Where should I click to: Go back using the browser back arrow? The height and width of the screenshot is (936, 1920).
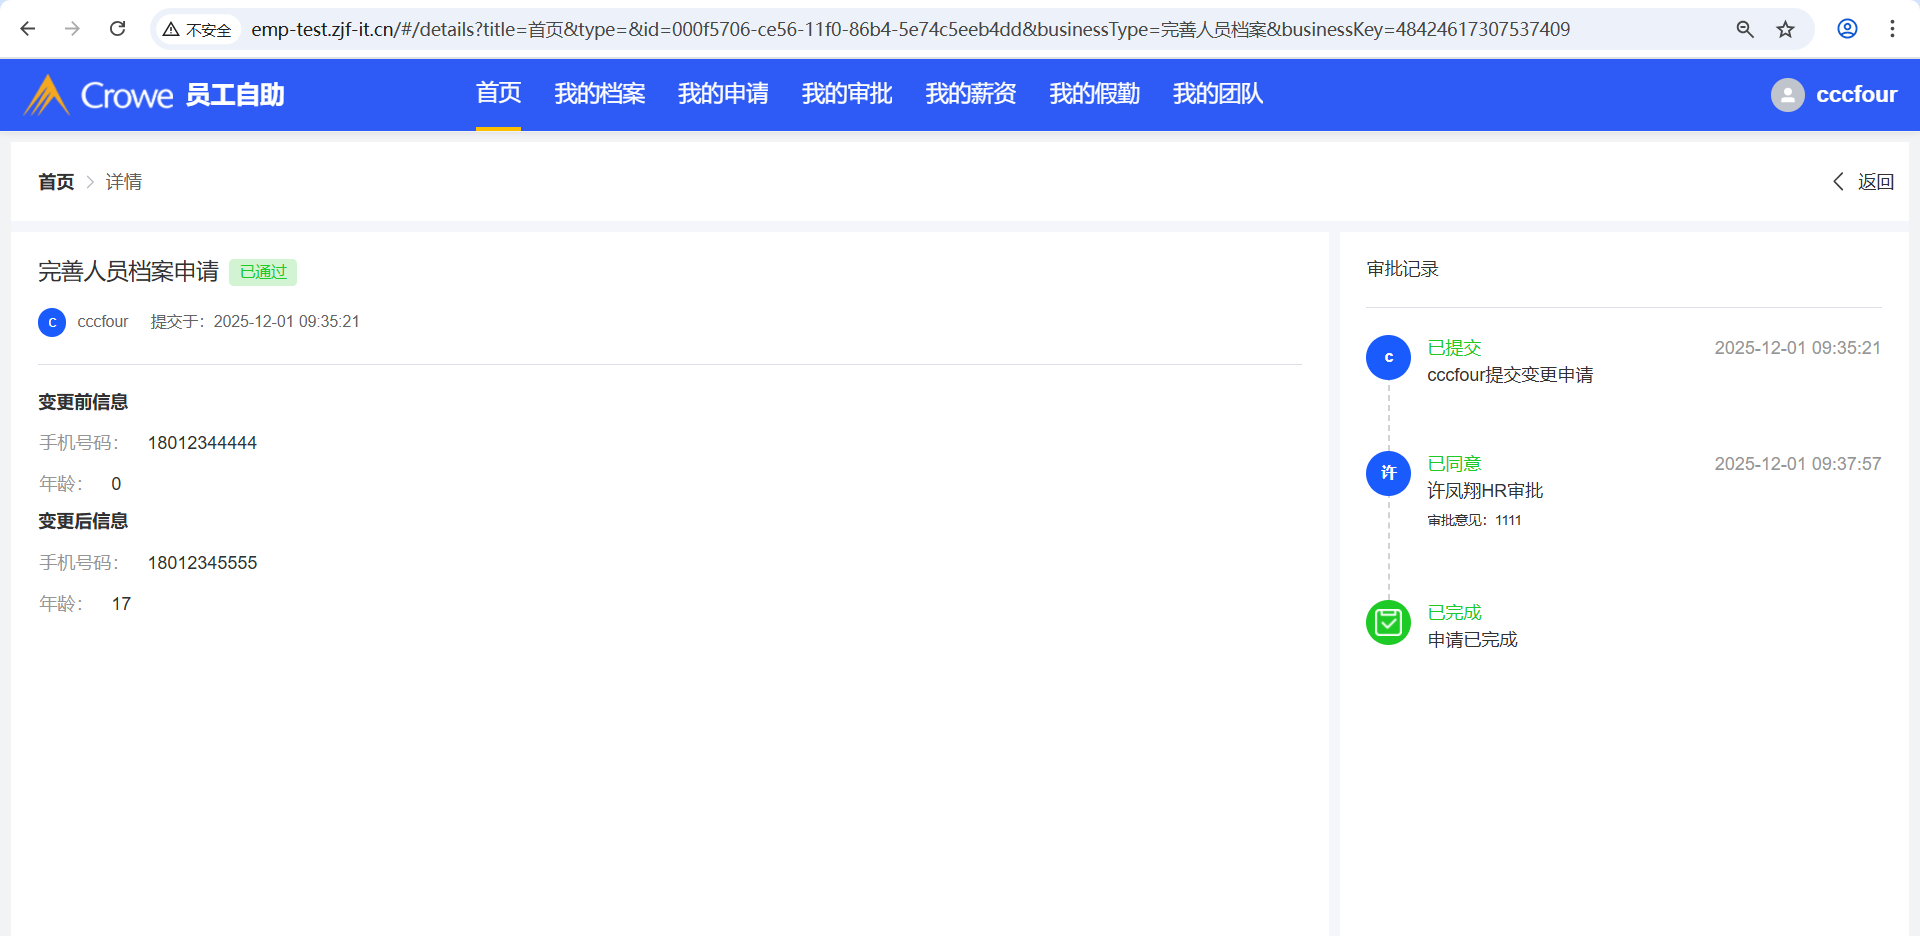(x=28, y=29)
